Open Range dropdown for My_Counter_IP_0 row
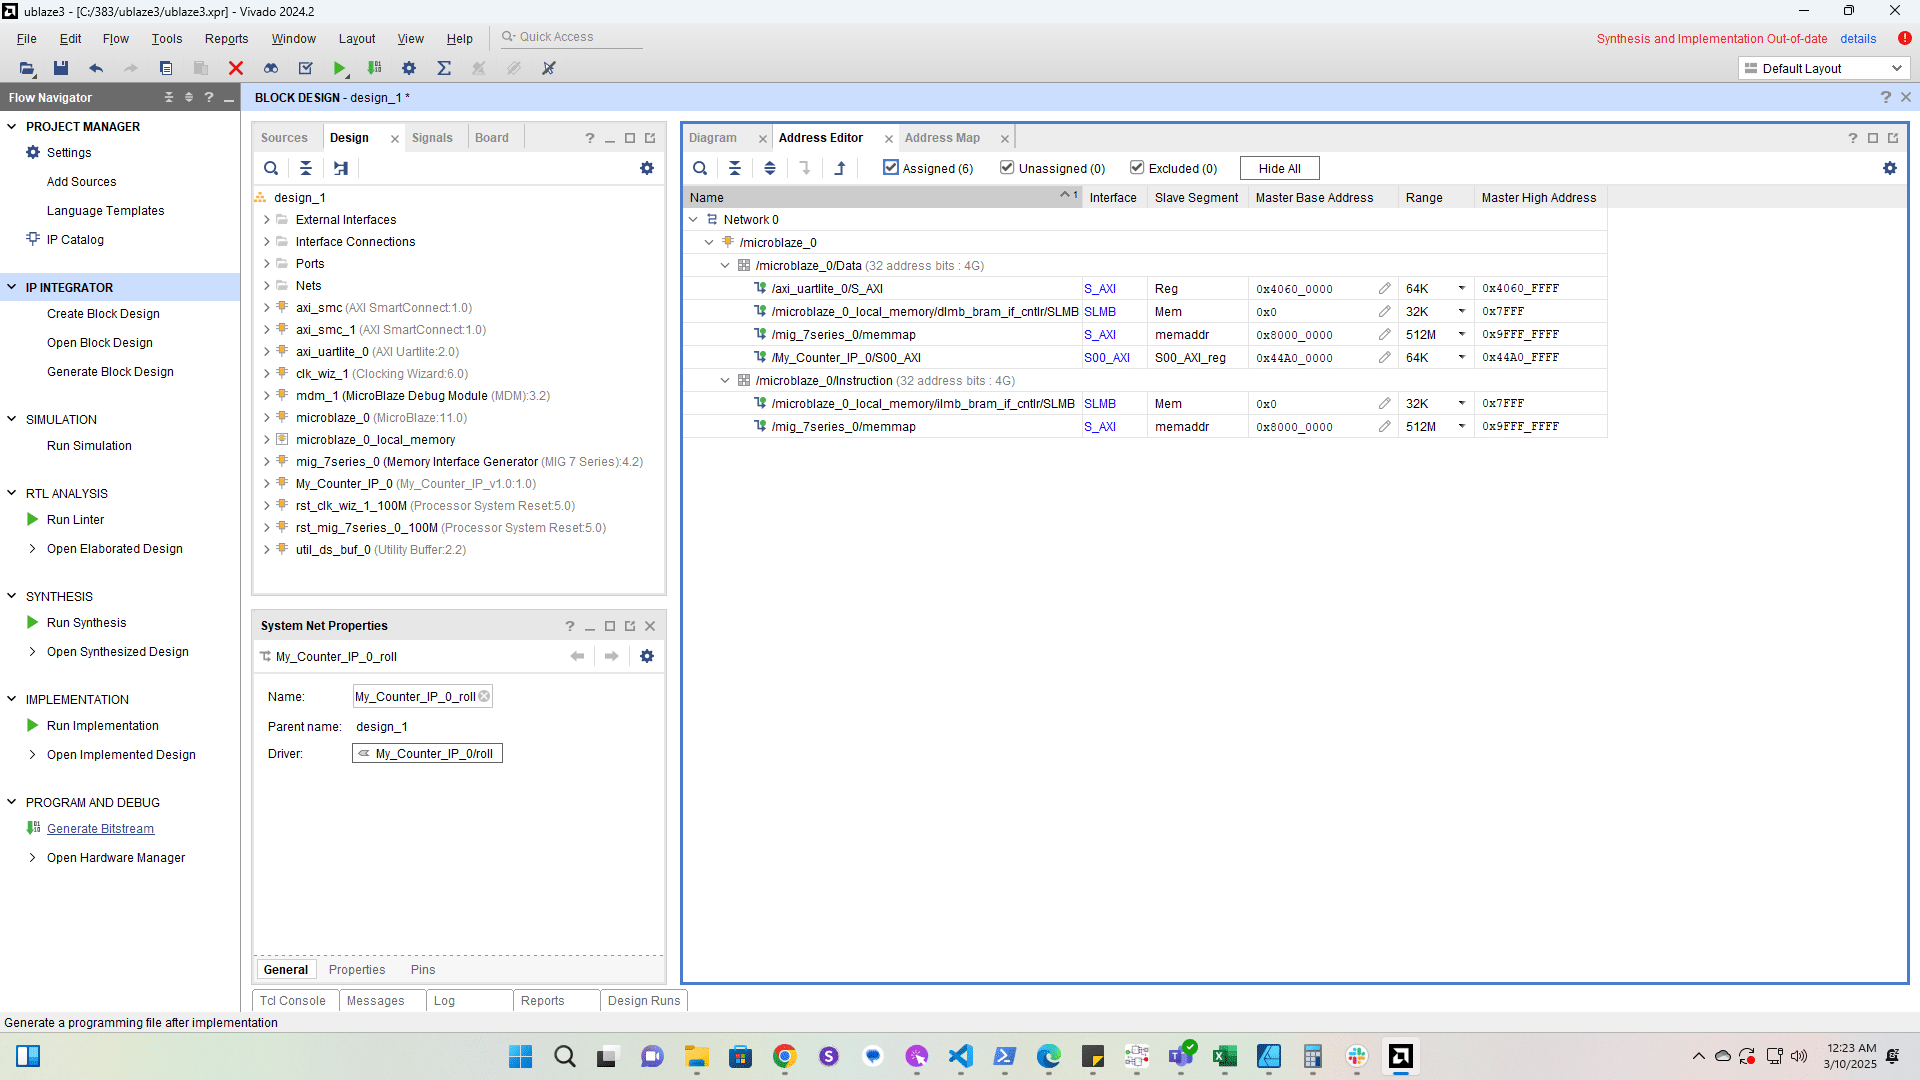The height and width of the screenshot is (1080, 1920). click(1461, 358)
